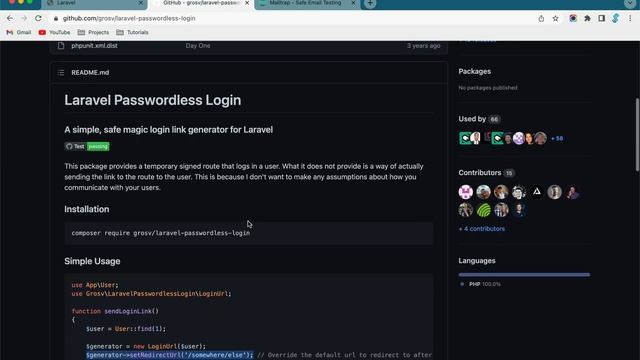Switch to the Laravel tab
The height and width of the screenshot is (360, 640).
pyautogui.click(x=94, y=3)
